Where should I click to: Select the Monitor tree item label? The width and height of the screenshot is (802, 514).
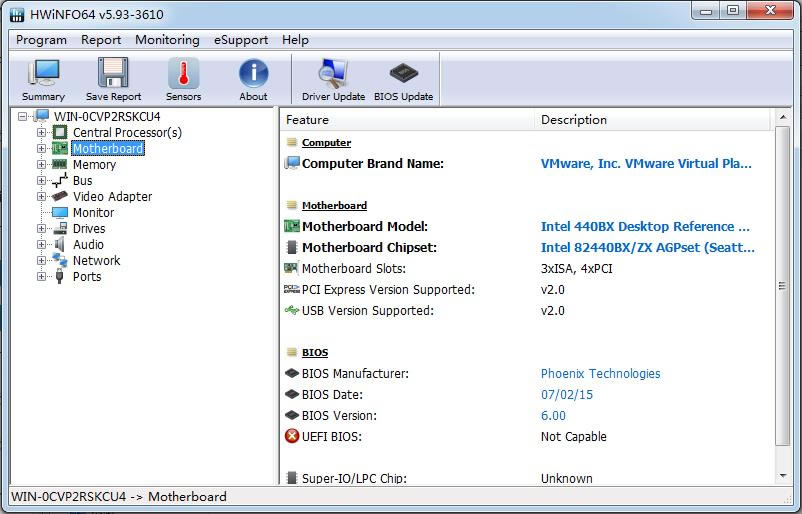coord(94,212)
